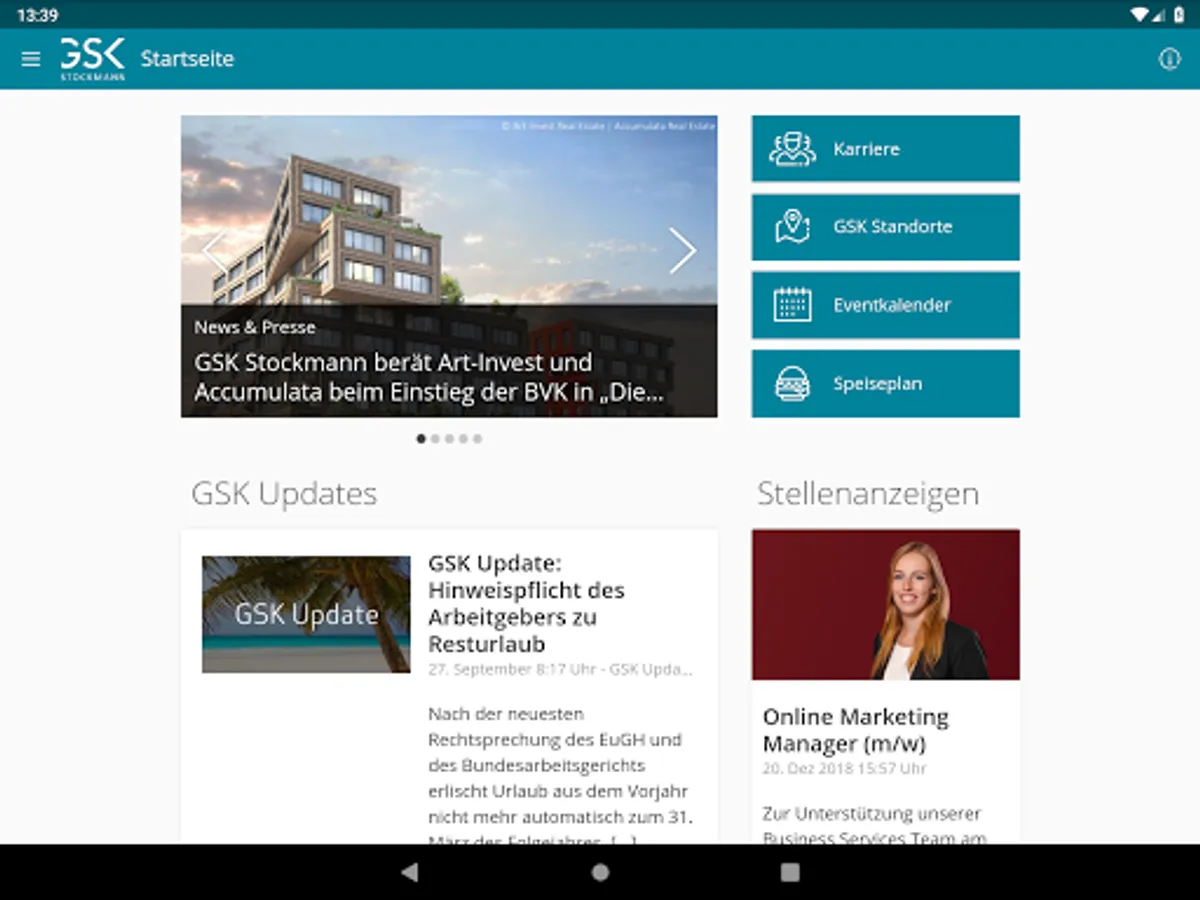The width and height of the screenshot is (1200, 900).
Task: Open the hamburger navigation menu
Action: 31,59
